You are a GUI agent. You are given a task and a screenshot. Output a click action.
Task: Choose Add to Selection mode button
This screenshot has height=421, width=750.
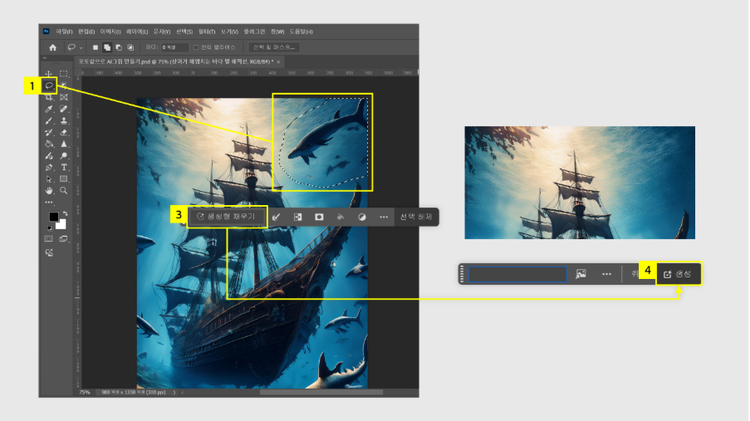click(107, 47)
